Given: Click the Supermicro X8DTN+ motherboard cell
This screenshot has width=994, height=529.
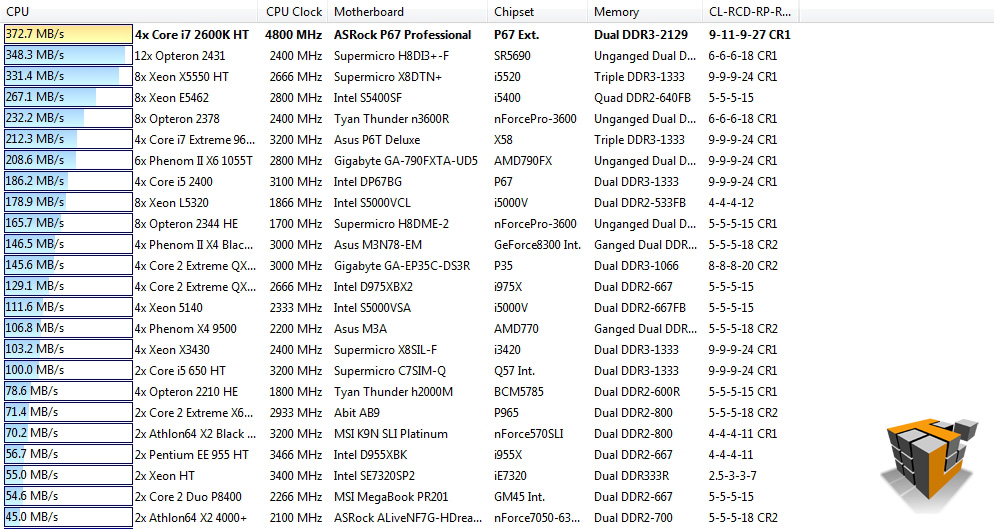Looking at the screenshot, I should (x=388, y=77).
